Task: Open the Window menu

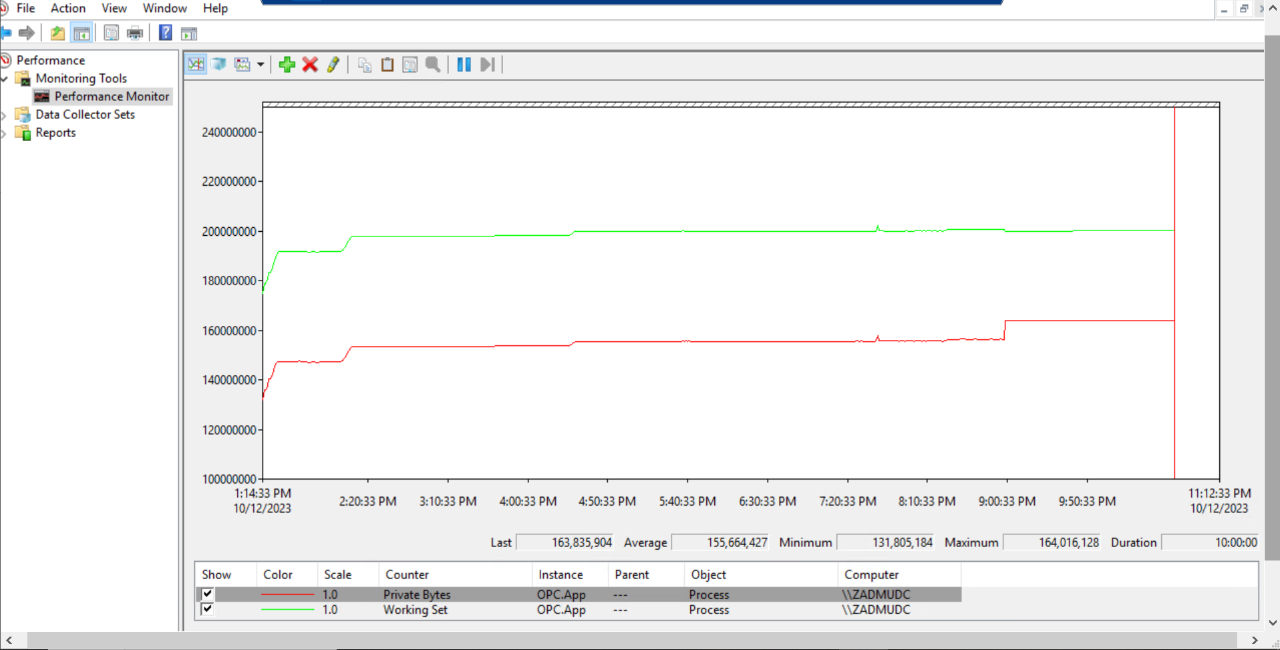Action: [x=165, y=8]
